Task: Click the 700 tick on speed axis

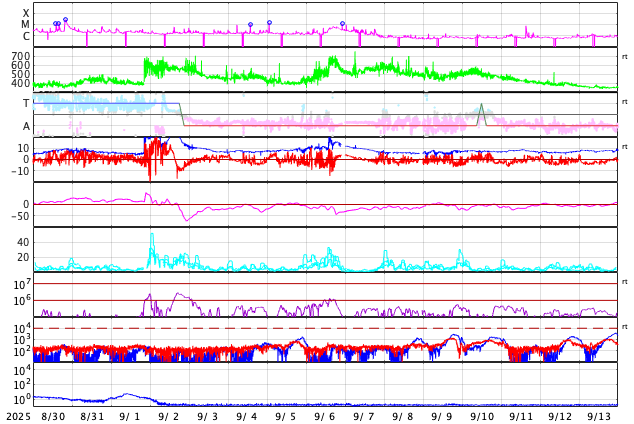Action: (20, 56)
